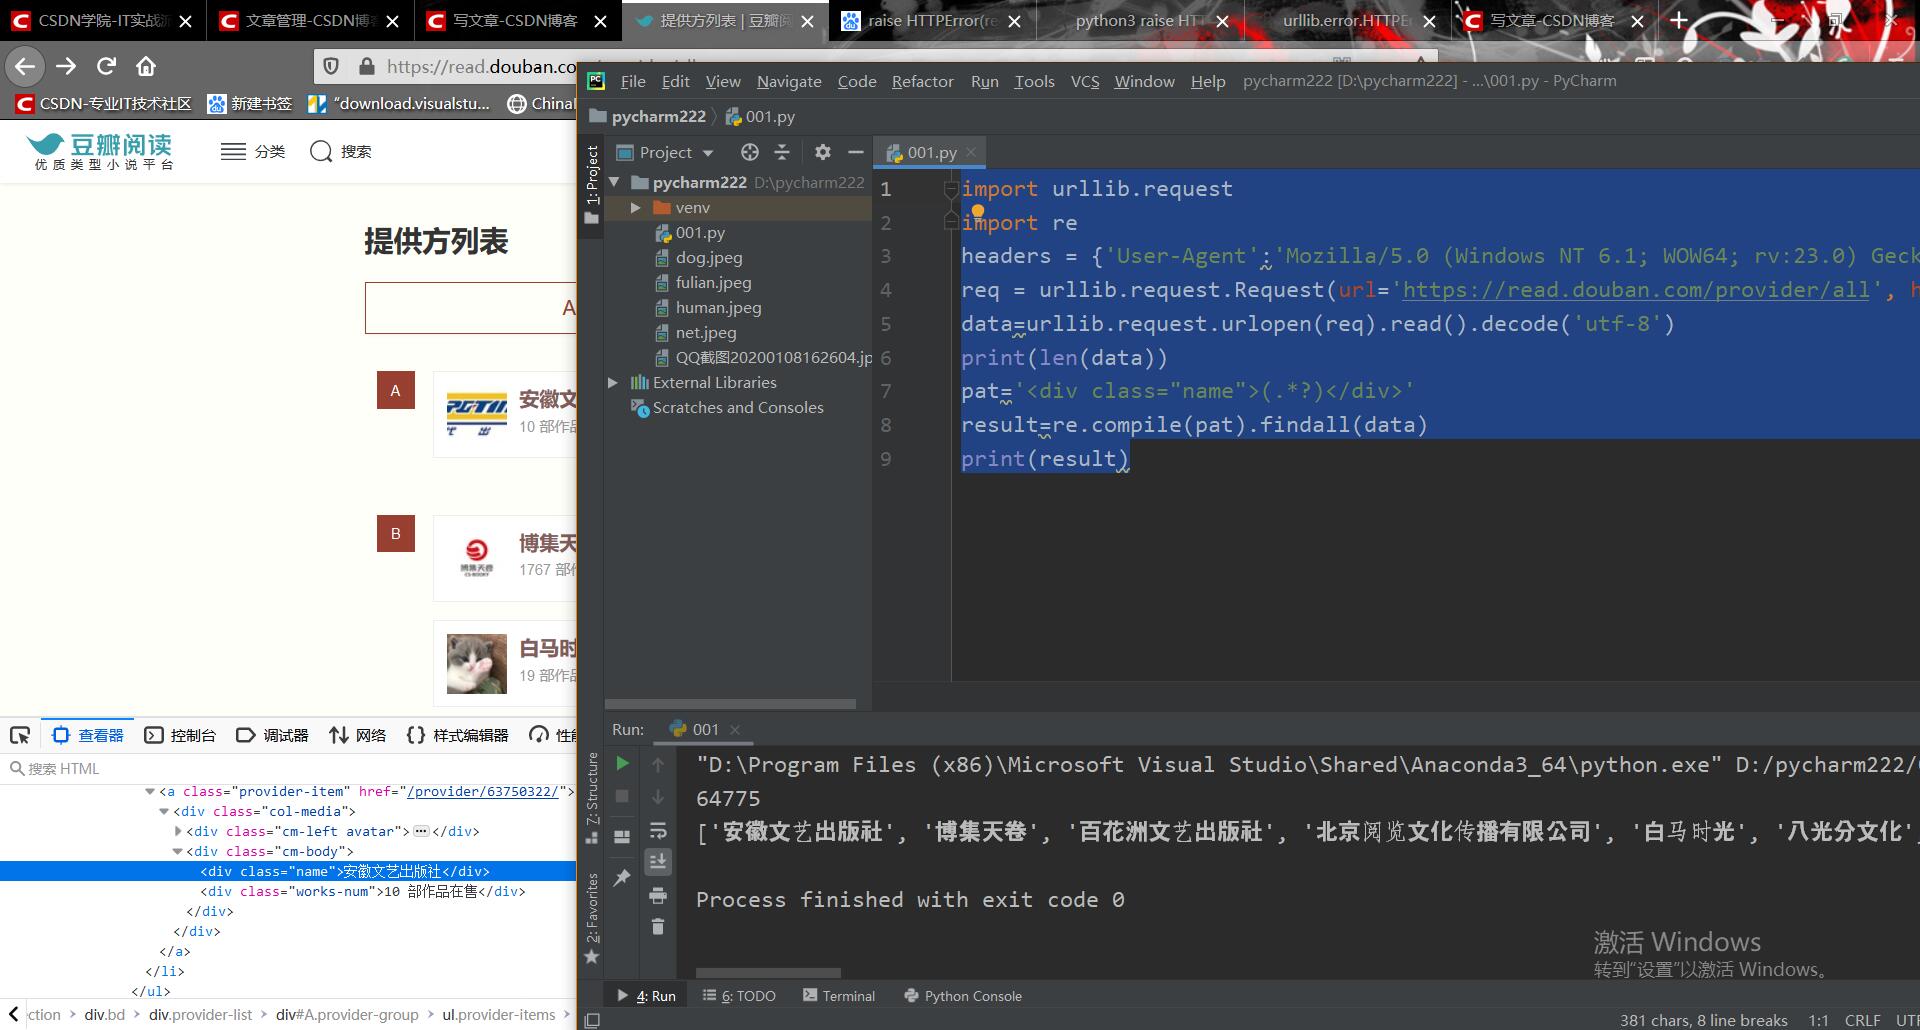The width and height of the screenshot is (1920, 1030).
Task: Open 搜索 on Douban Read
Action: pyautogui.click(x=341, y=151)
